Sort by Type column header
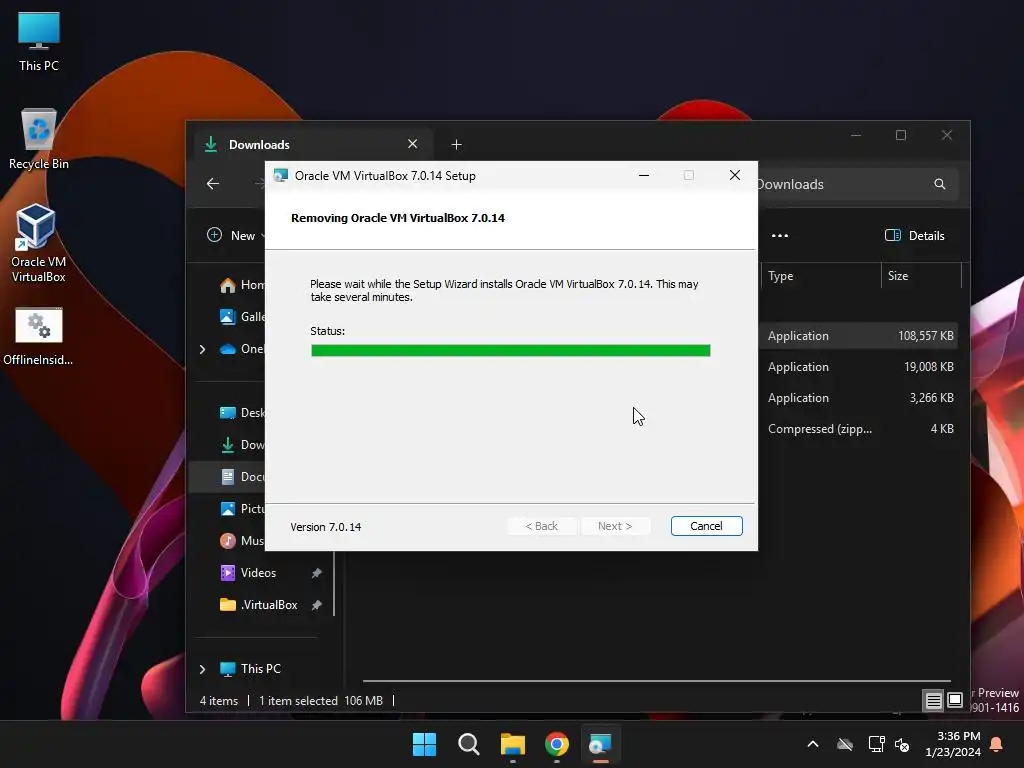This screenshot has width=1024, height=768. 821,276
